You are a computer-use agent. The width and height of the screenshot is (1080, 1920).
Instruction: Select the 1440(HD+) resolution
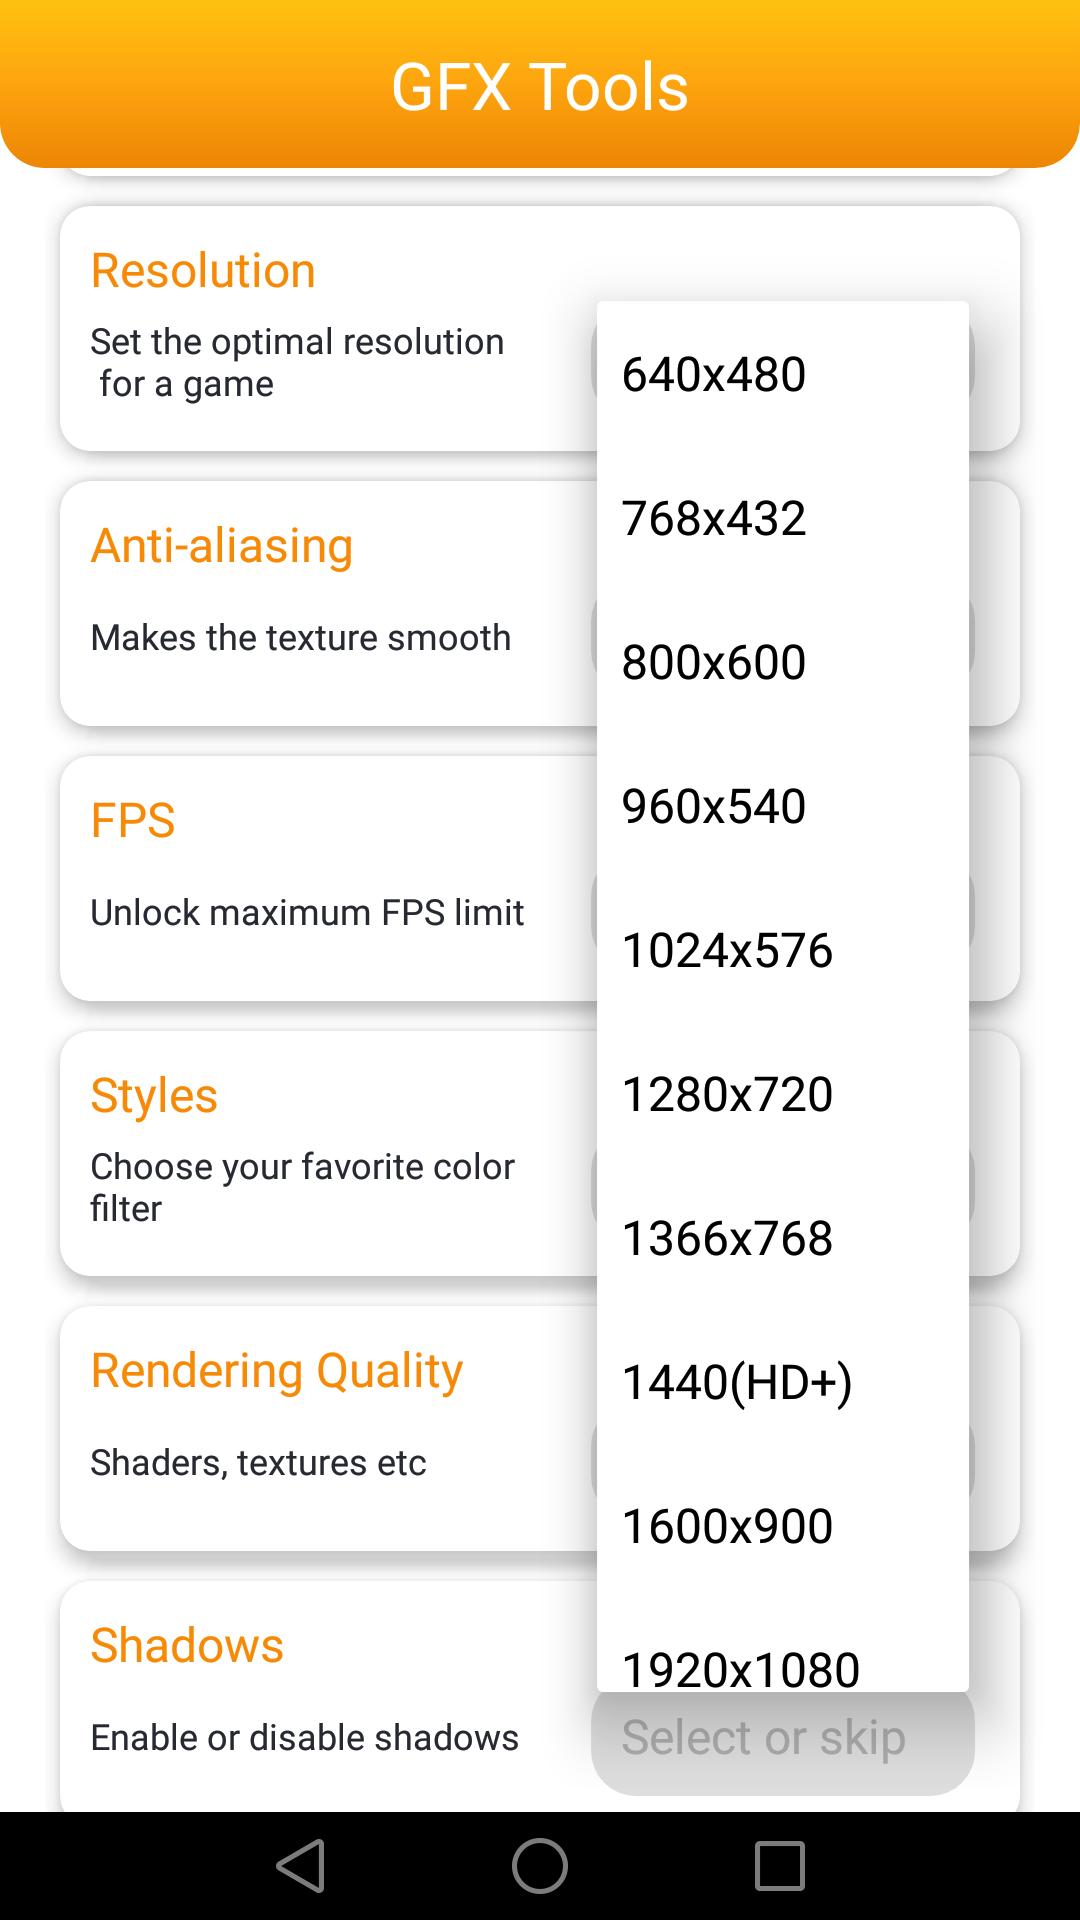pos(737,1383)
